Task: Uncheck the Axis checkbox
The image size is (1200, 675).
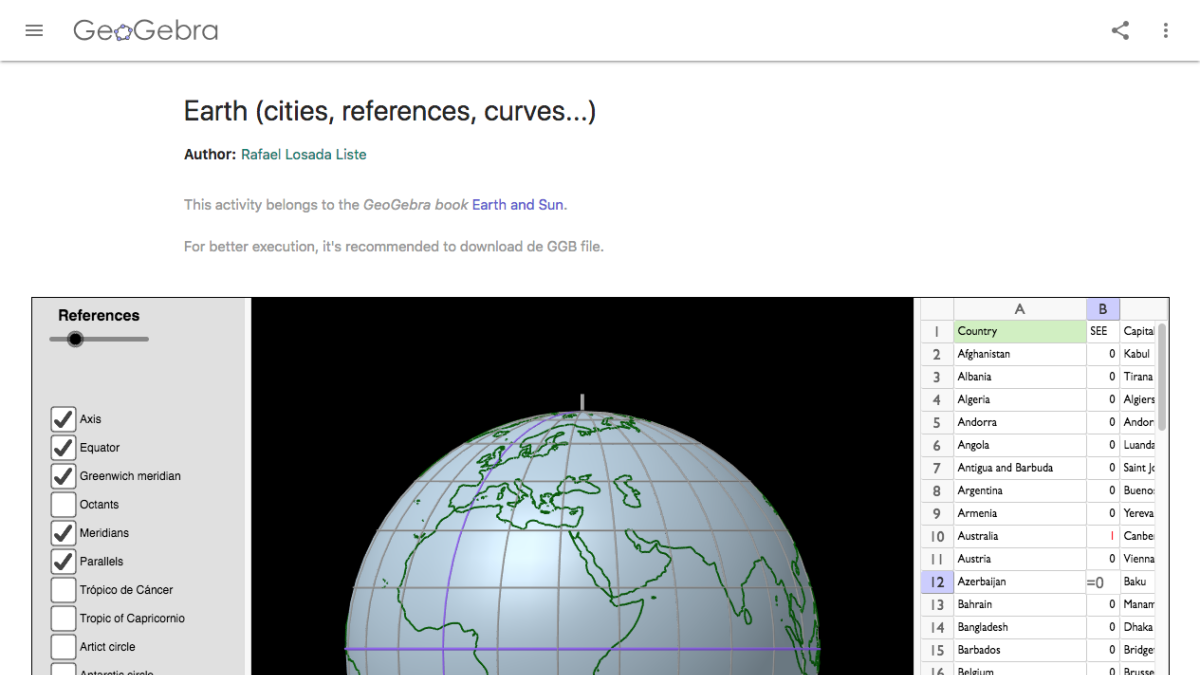Action: [62, 419]
